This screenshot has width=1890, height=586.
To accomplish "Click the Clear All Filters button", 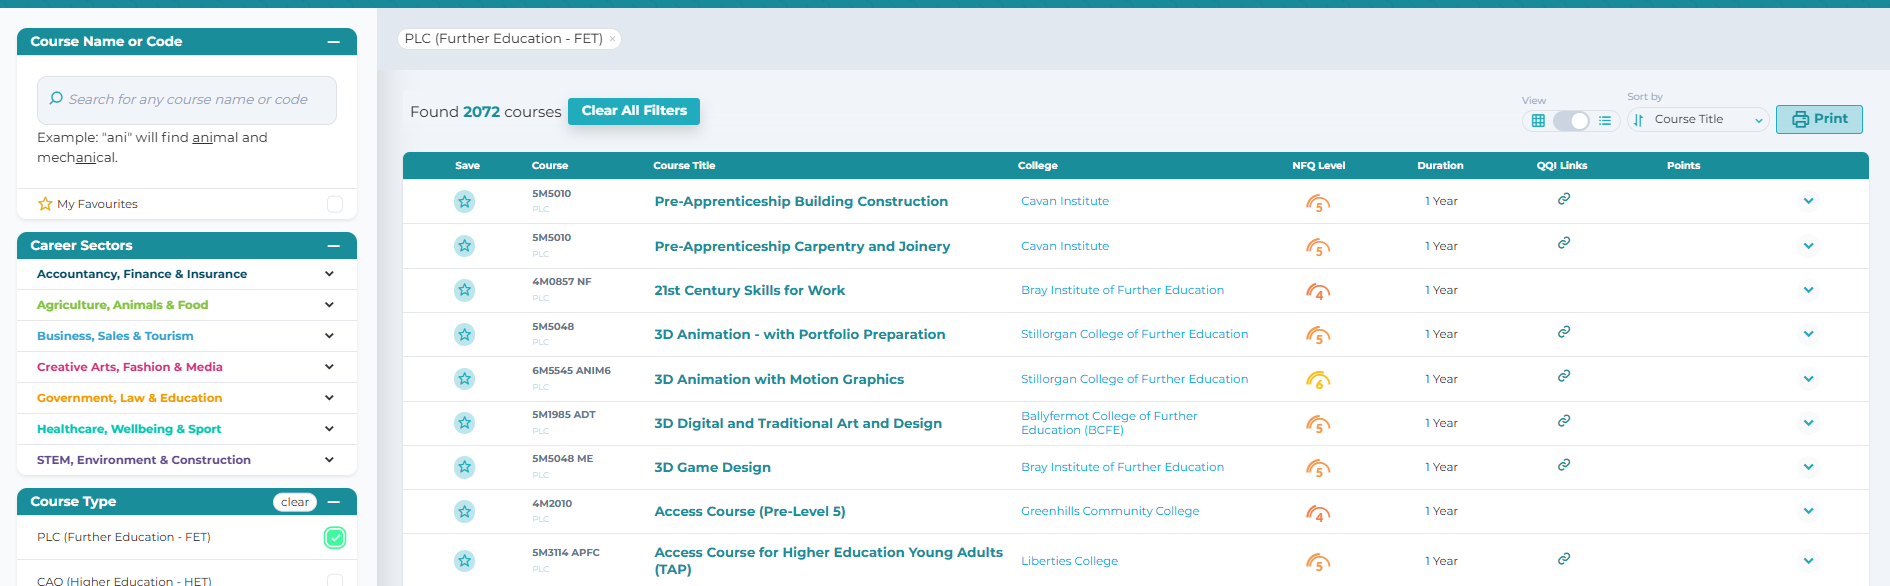I will [634, 111].
